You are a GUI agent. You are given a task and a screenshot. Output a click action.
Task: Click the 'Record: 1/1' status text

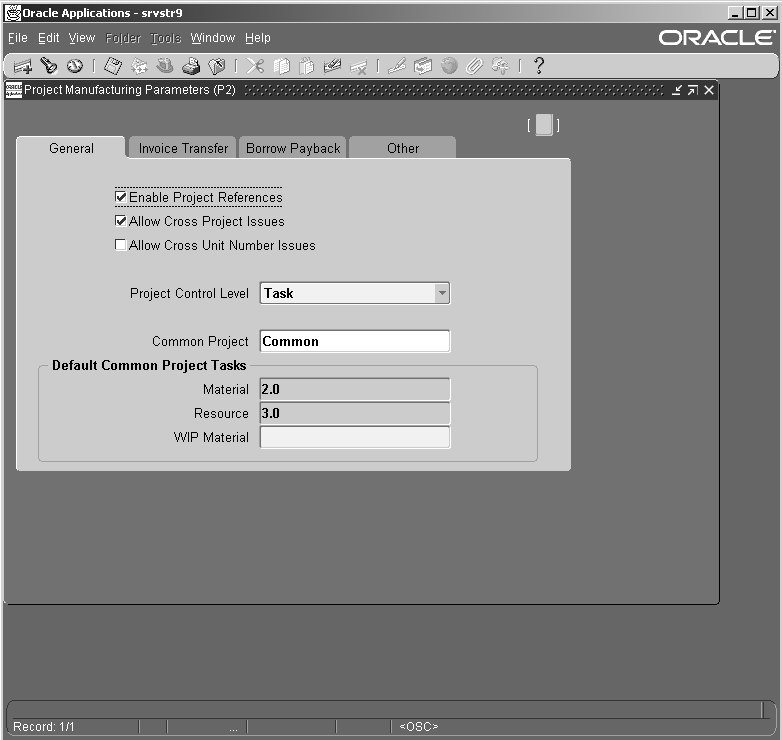pyautogui.click(x=43, y=727)
